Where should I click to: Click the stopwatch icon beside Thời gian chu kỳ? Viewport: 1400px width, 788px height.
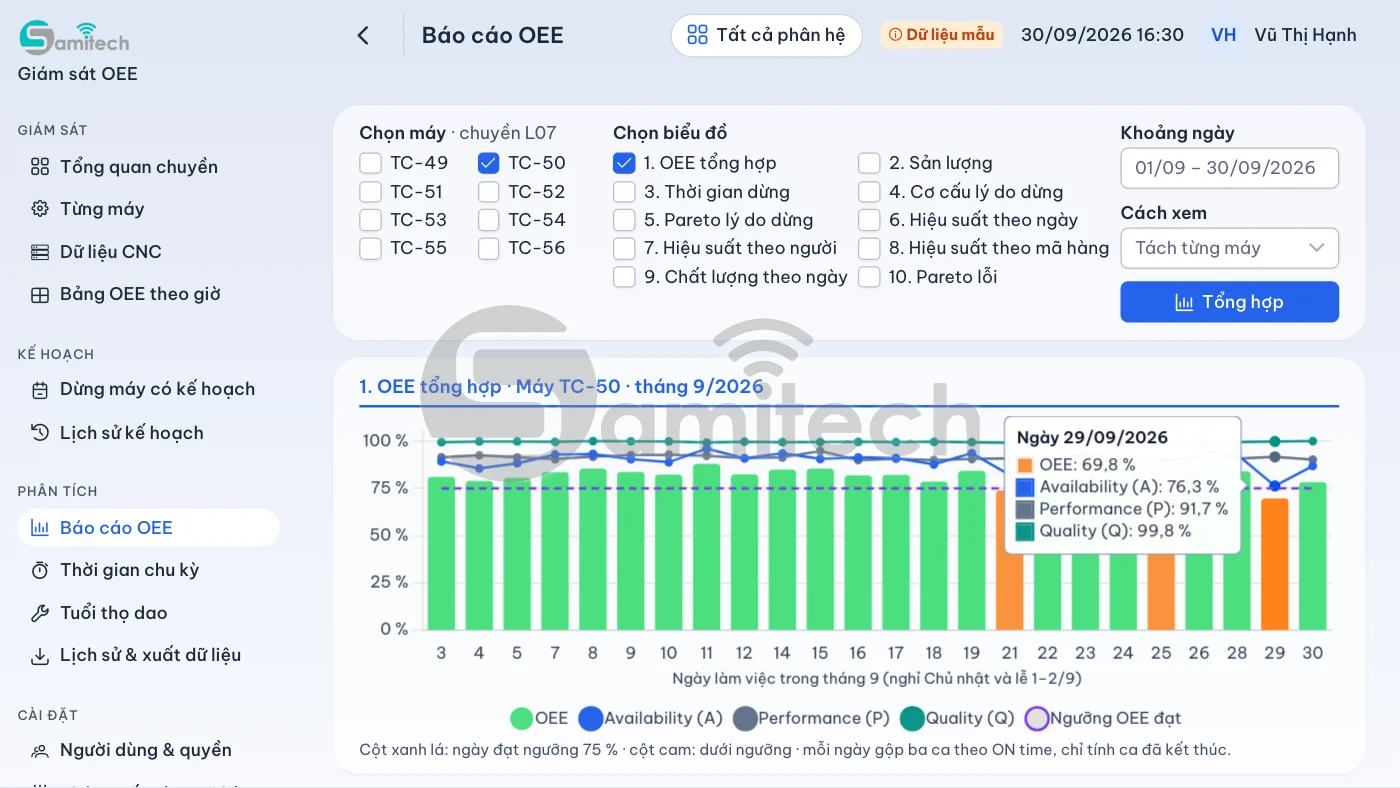[40, 571]
